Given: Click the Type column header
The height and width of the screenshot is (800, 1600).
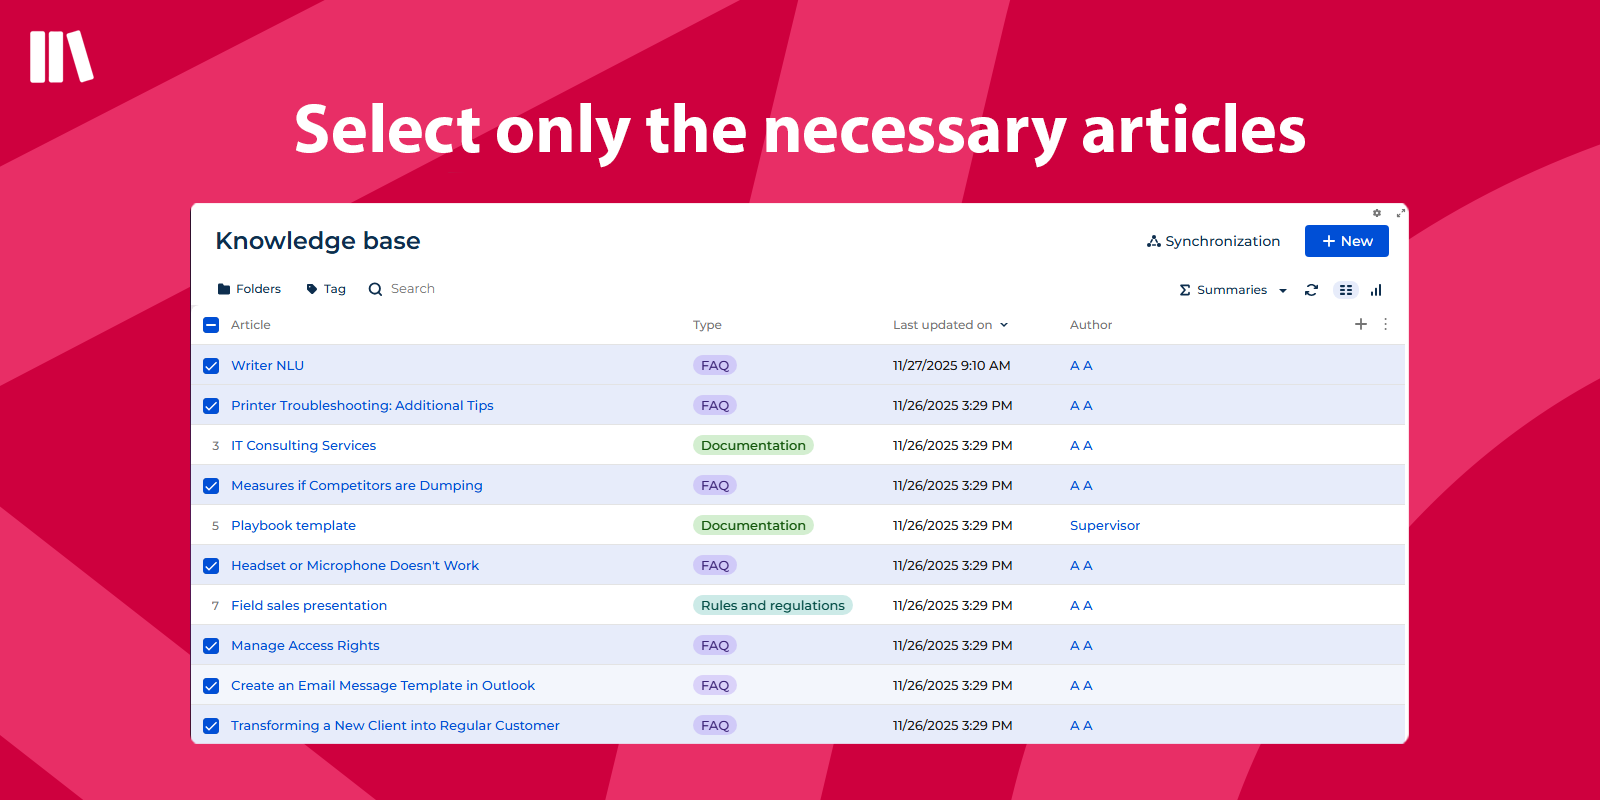Looking at the screenshot, I should point(707,325).
